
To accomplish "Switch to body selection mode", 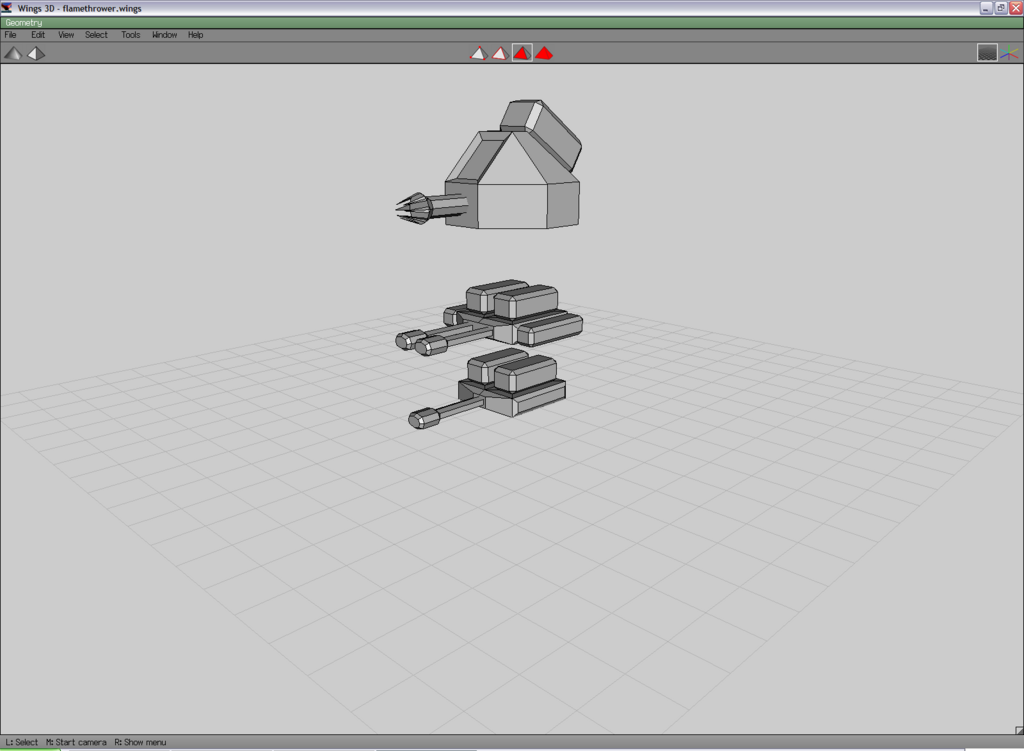I will (544, 53).
